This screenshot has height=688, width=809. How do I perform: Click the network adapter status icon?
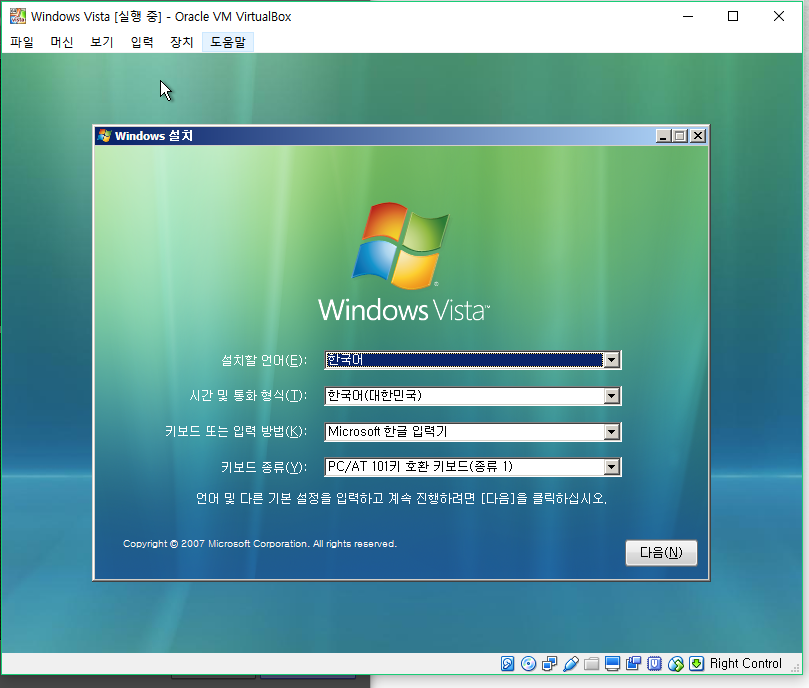(549, 664)
